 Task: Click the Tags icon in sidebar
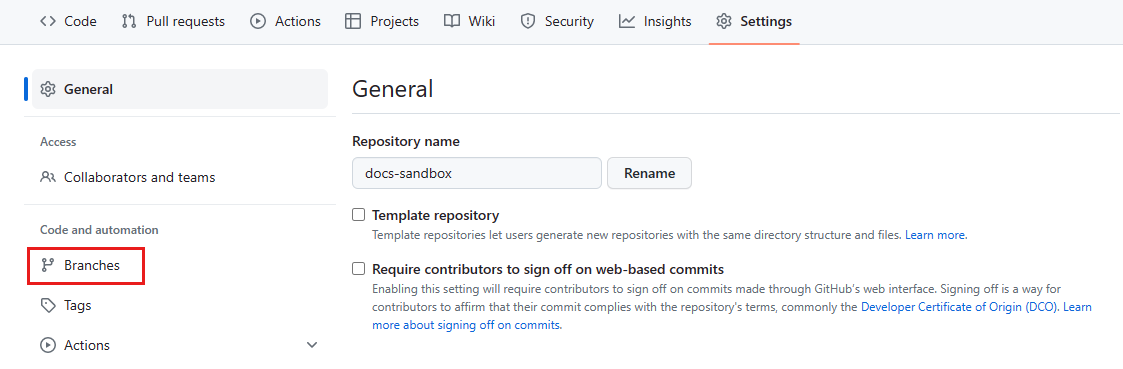click(x=48, y=305)
